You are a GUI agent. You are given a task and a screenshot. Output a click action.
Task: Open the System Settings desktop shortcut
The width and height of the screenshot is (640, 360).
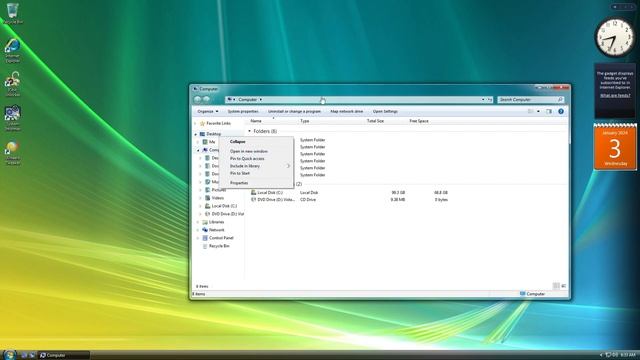13,118
